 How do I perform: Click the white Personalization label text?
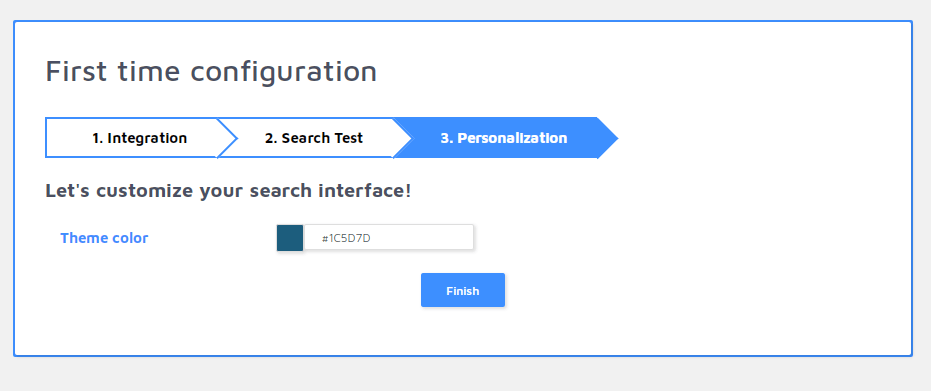coord(504,138)
